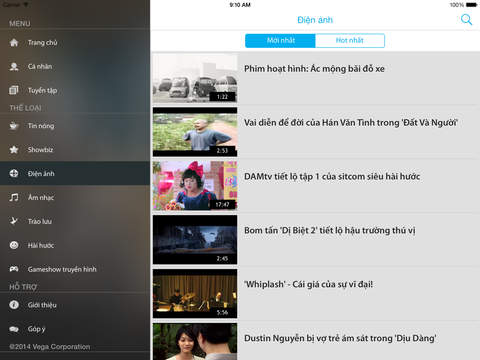Open Tuyển tập menu label
The width and height of the screenshot is (480, 360).
click(43, 91)
